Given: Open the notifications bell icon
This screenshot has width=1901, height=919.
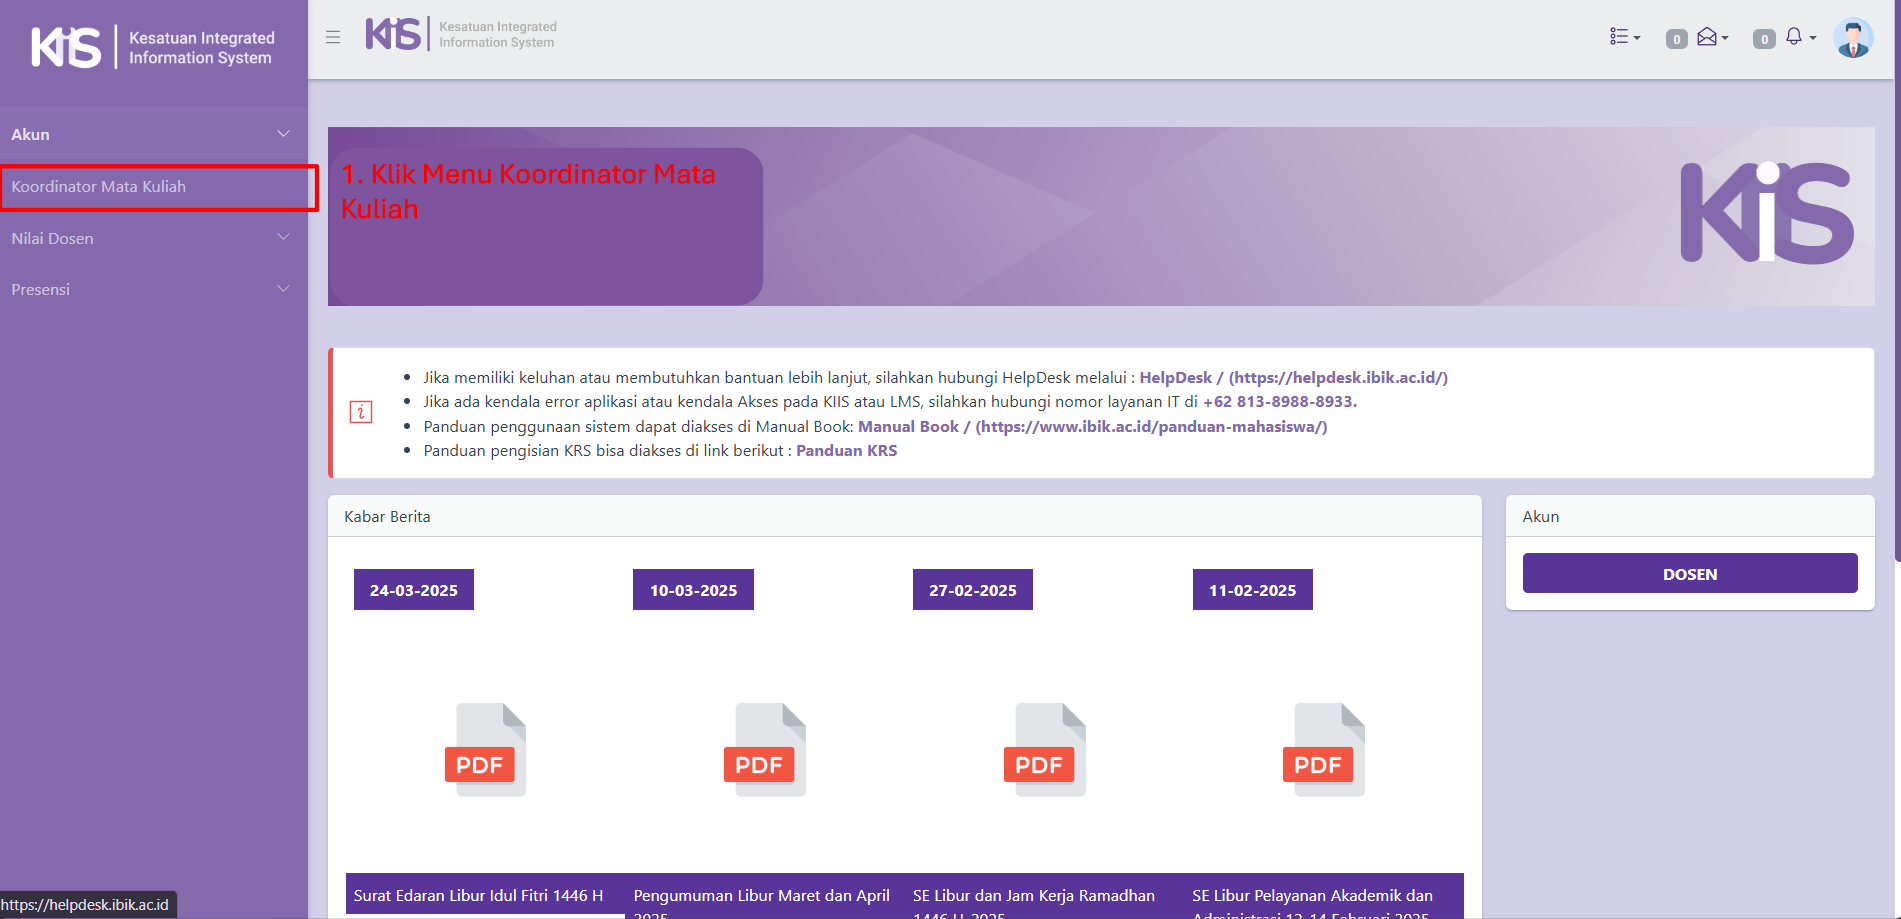Looking at the screenshot, I should click(x=1795, y=37).
